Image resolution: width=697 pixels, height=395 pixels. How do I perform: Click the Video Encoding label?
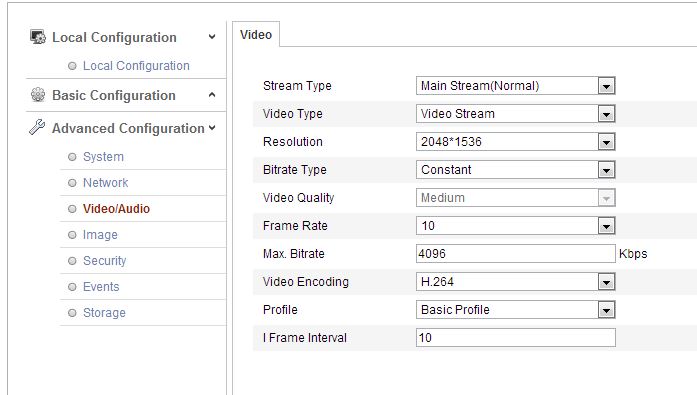coord(306,282)
